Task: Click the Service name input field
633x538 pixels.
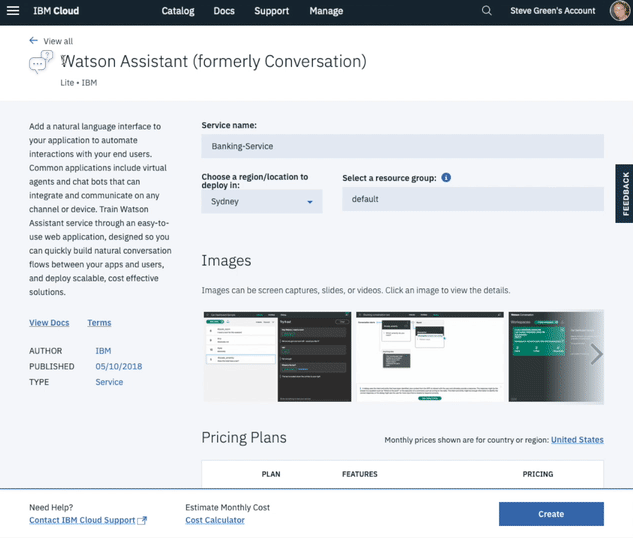Action: click(402, 146)
